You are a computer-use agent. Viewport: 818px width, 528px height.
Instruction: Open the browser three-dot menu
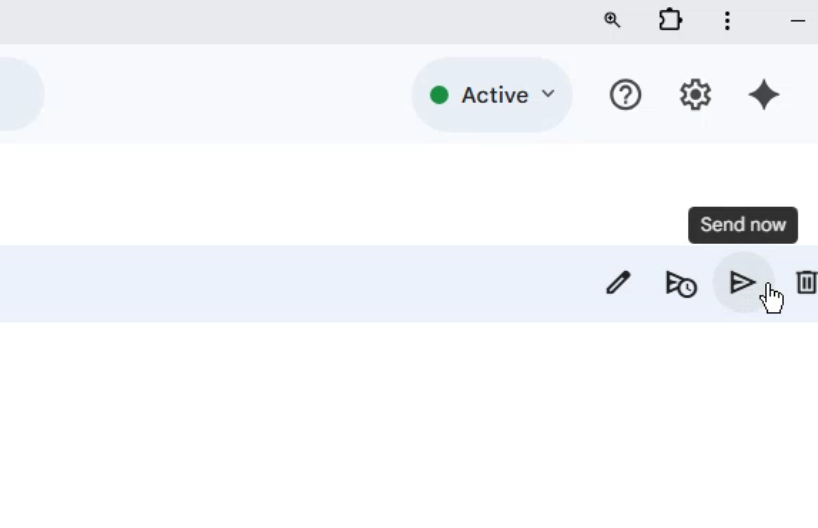coord(727,20)
